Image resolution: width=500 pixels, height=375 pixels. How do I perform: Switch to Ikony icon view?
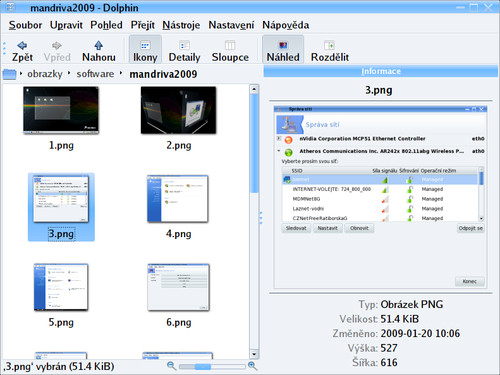point(145,50)
